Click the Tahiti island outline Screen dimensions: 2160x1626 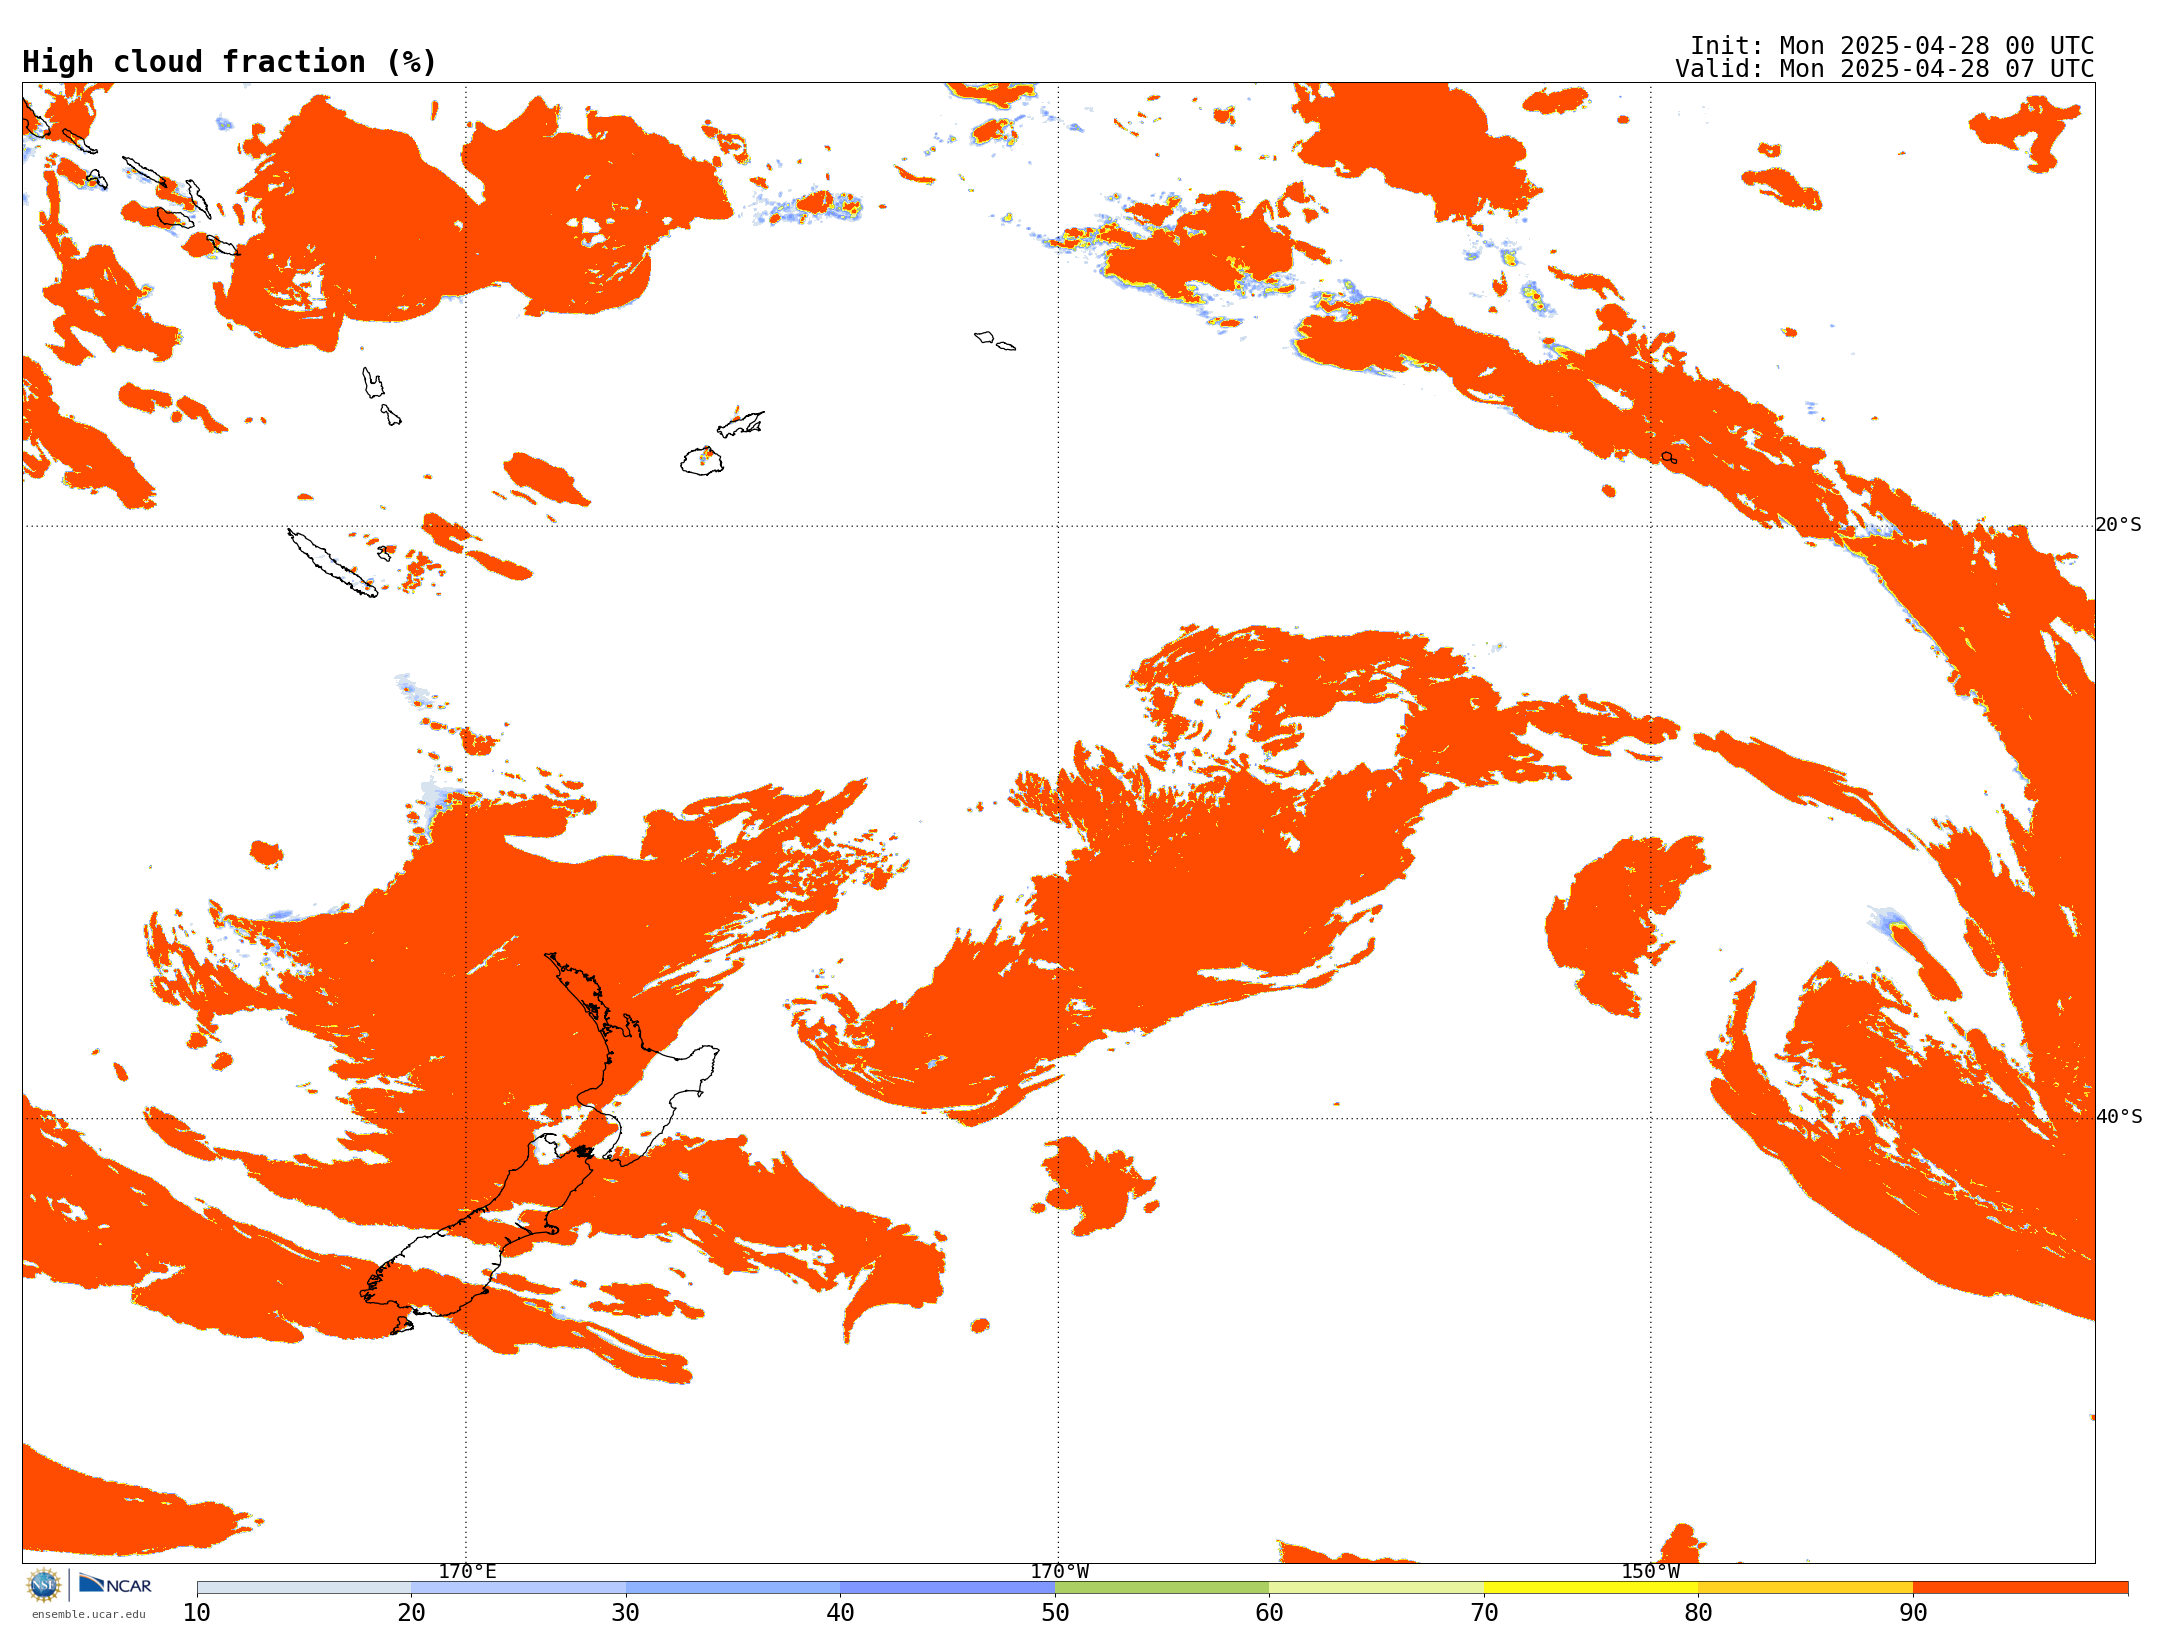click(1669, 458)
